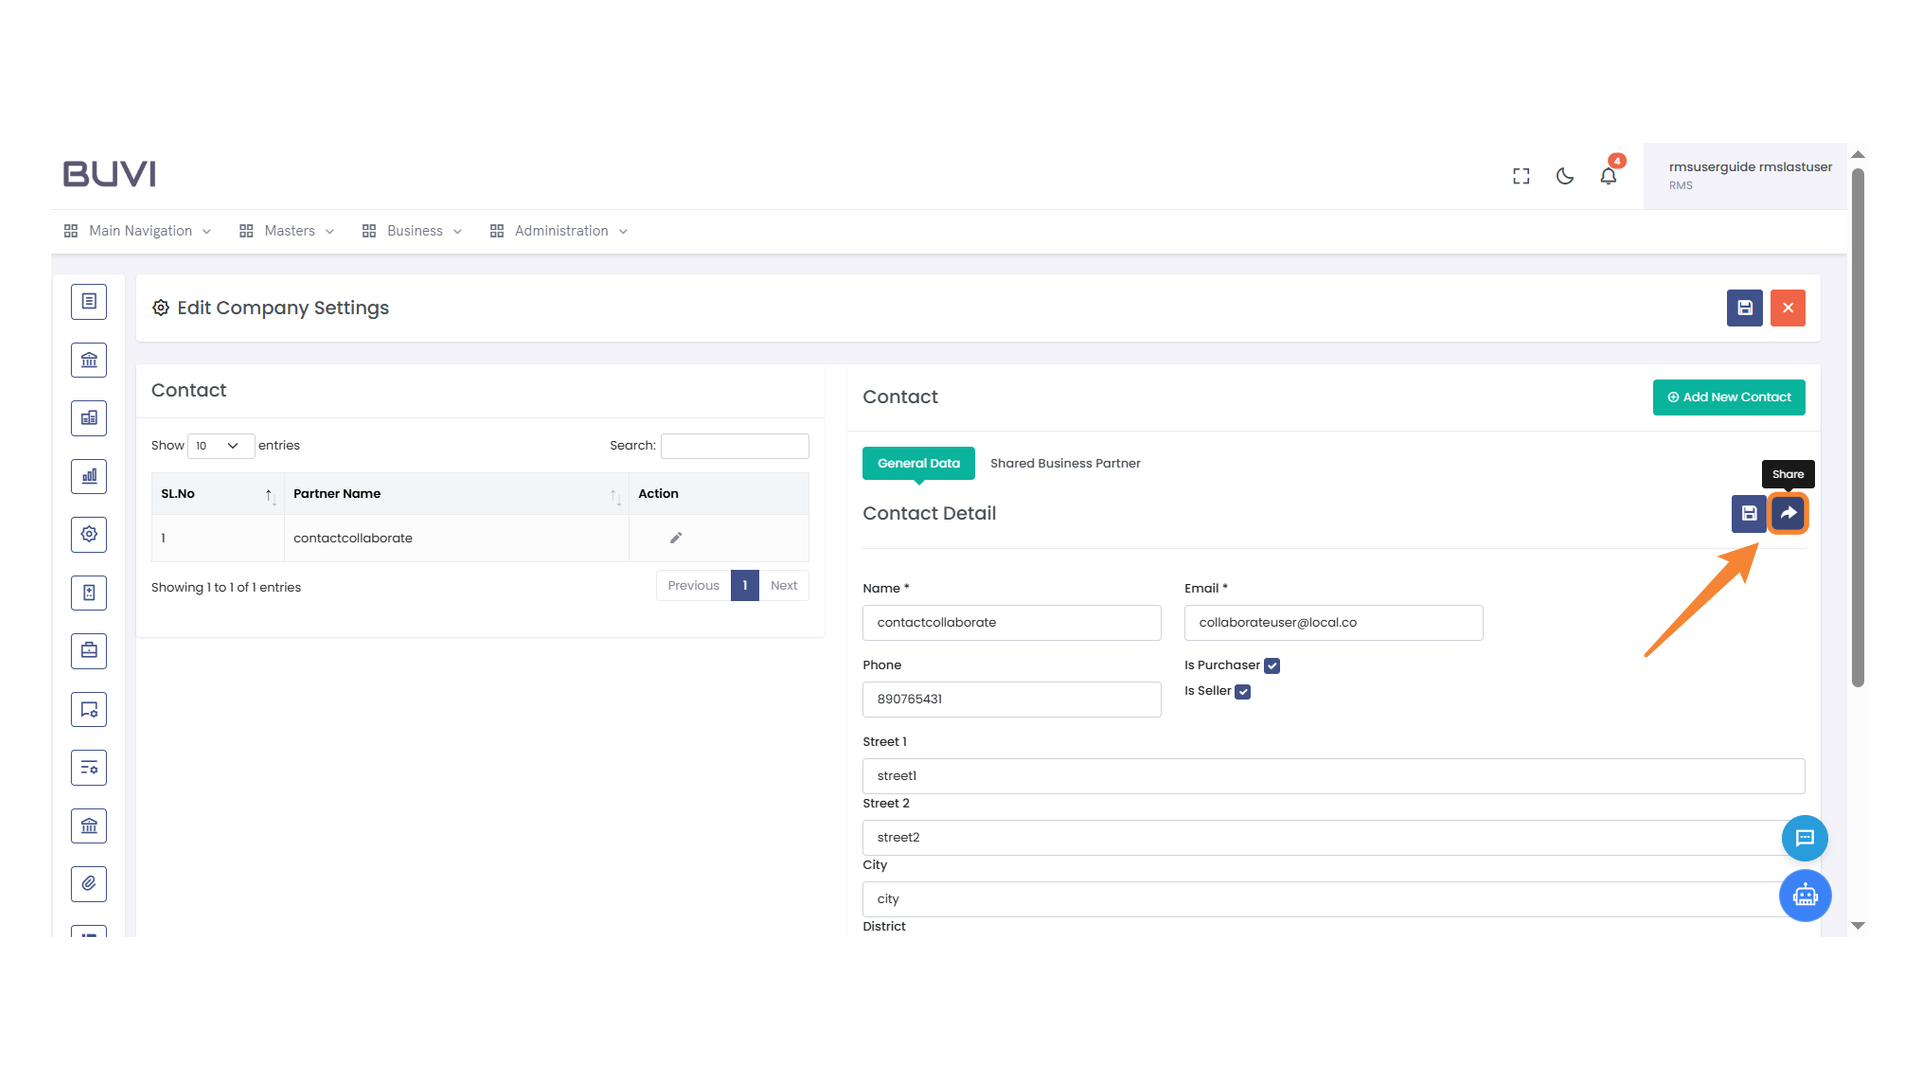Click the blue chat message bubble
This screenshot has width=1920, height=1080.
[x=1804, y=838]
